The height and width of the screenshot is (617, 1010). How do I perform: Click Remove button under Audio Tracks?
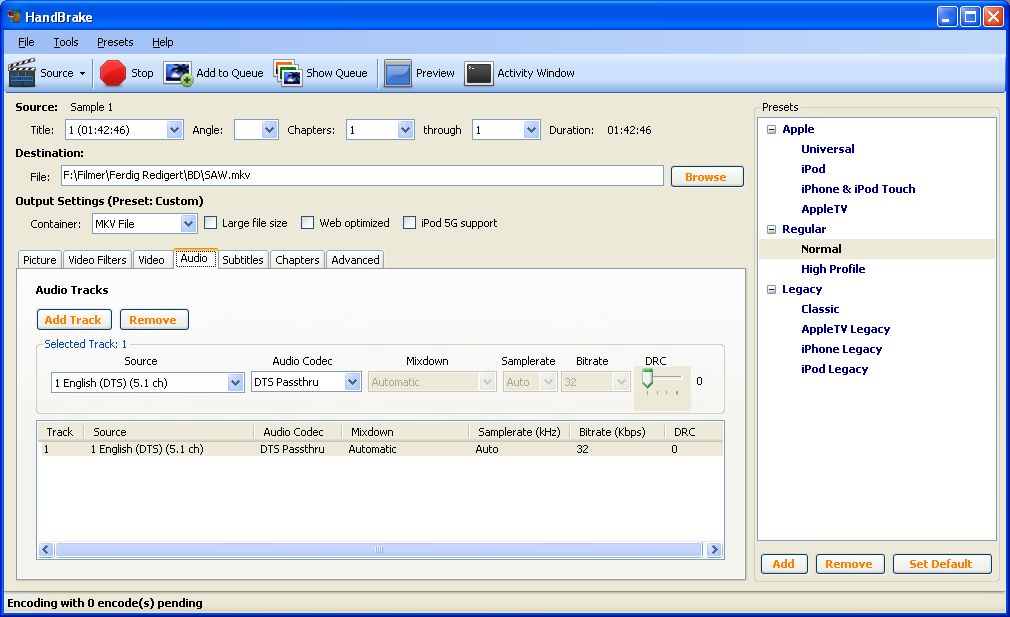(x=153, y=319)
